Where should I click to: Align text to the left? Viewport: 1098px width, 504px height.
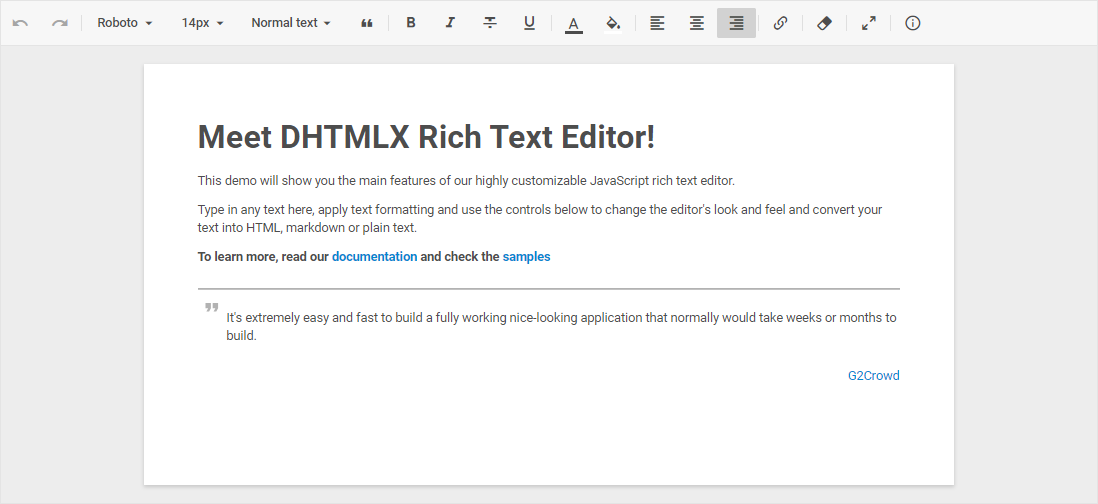point(657,23)
